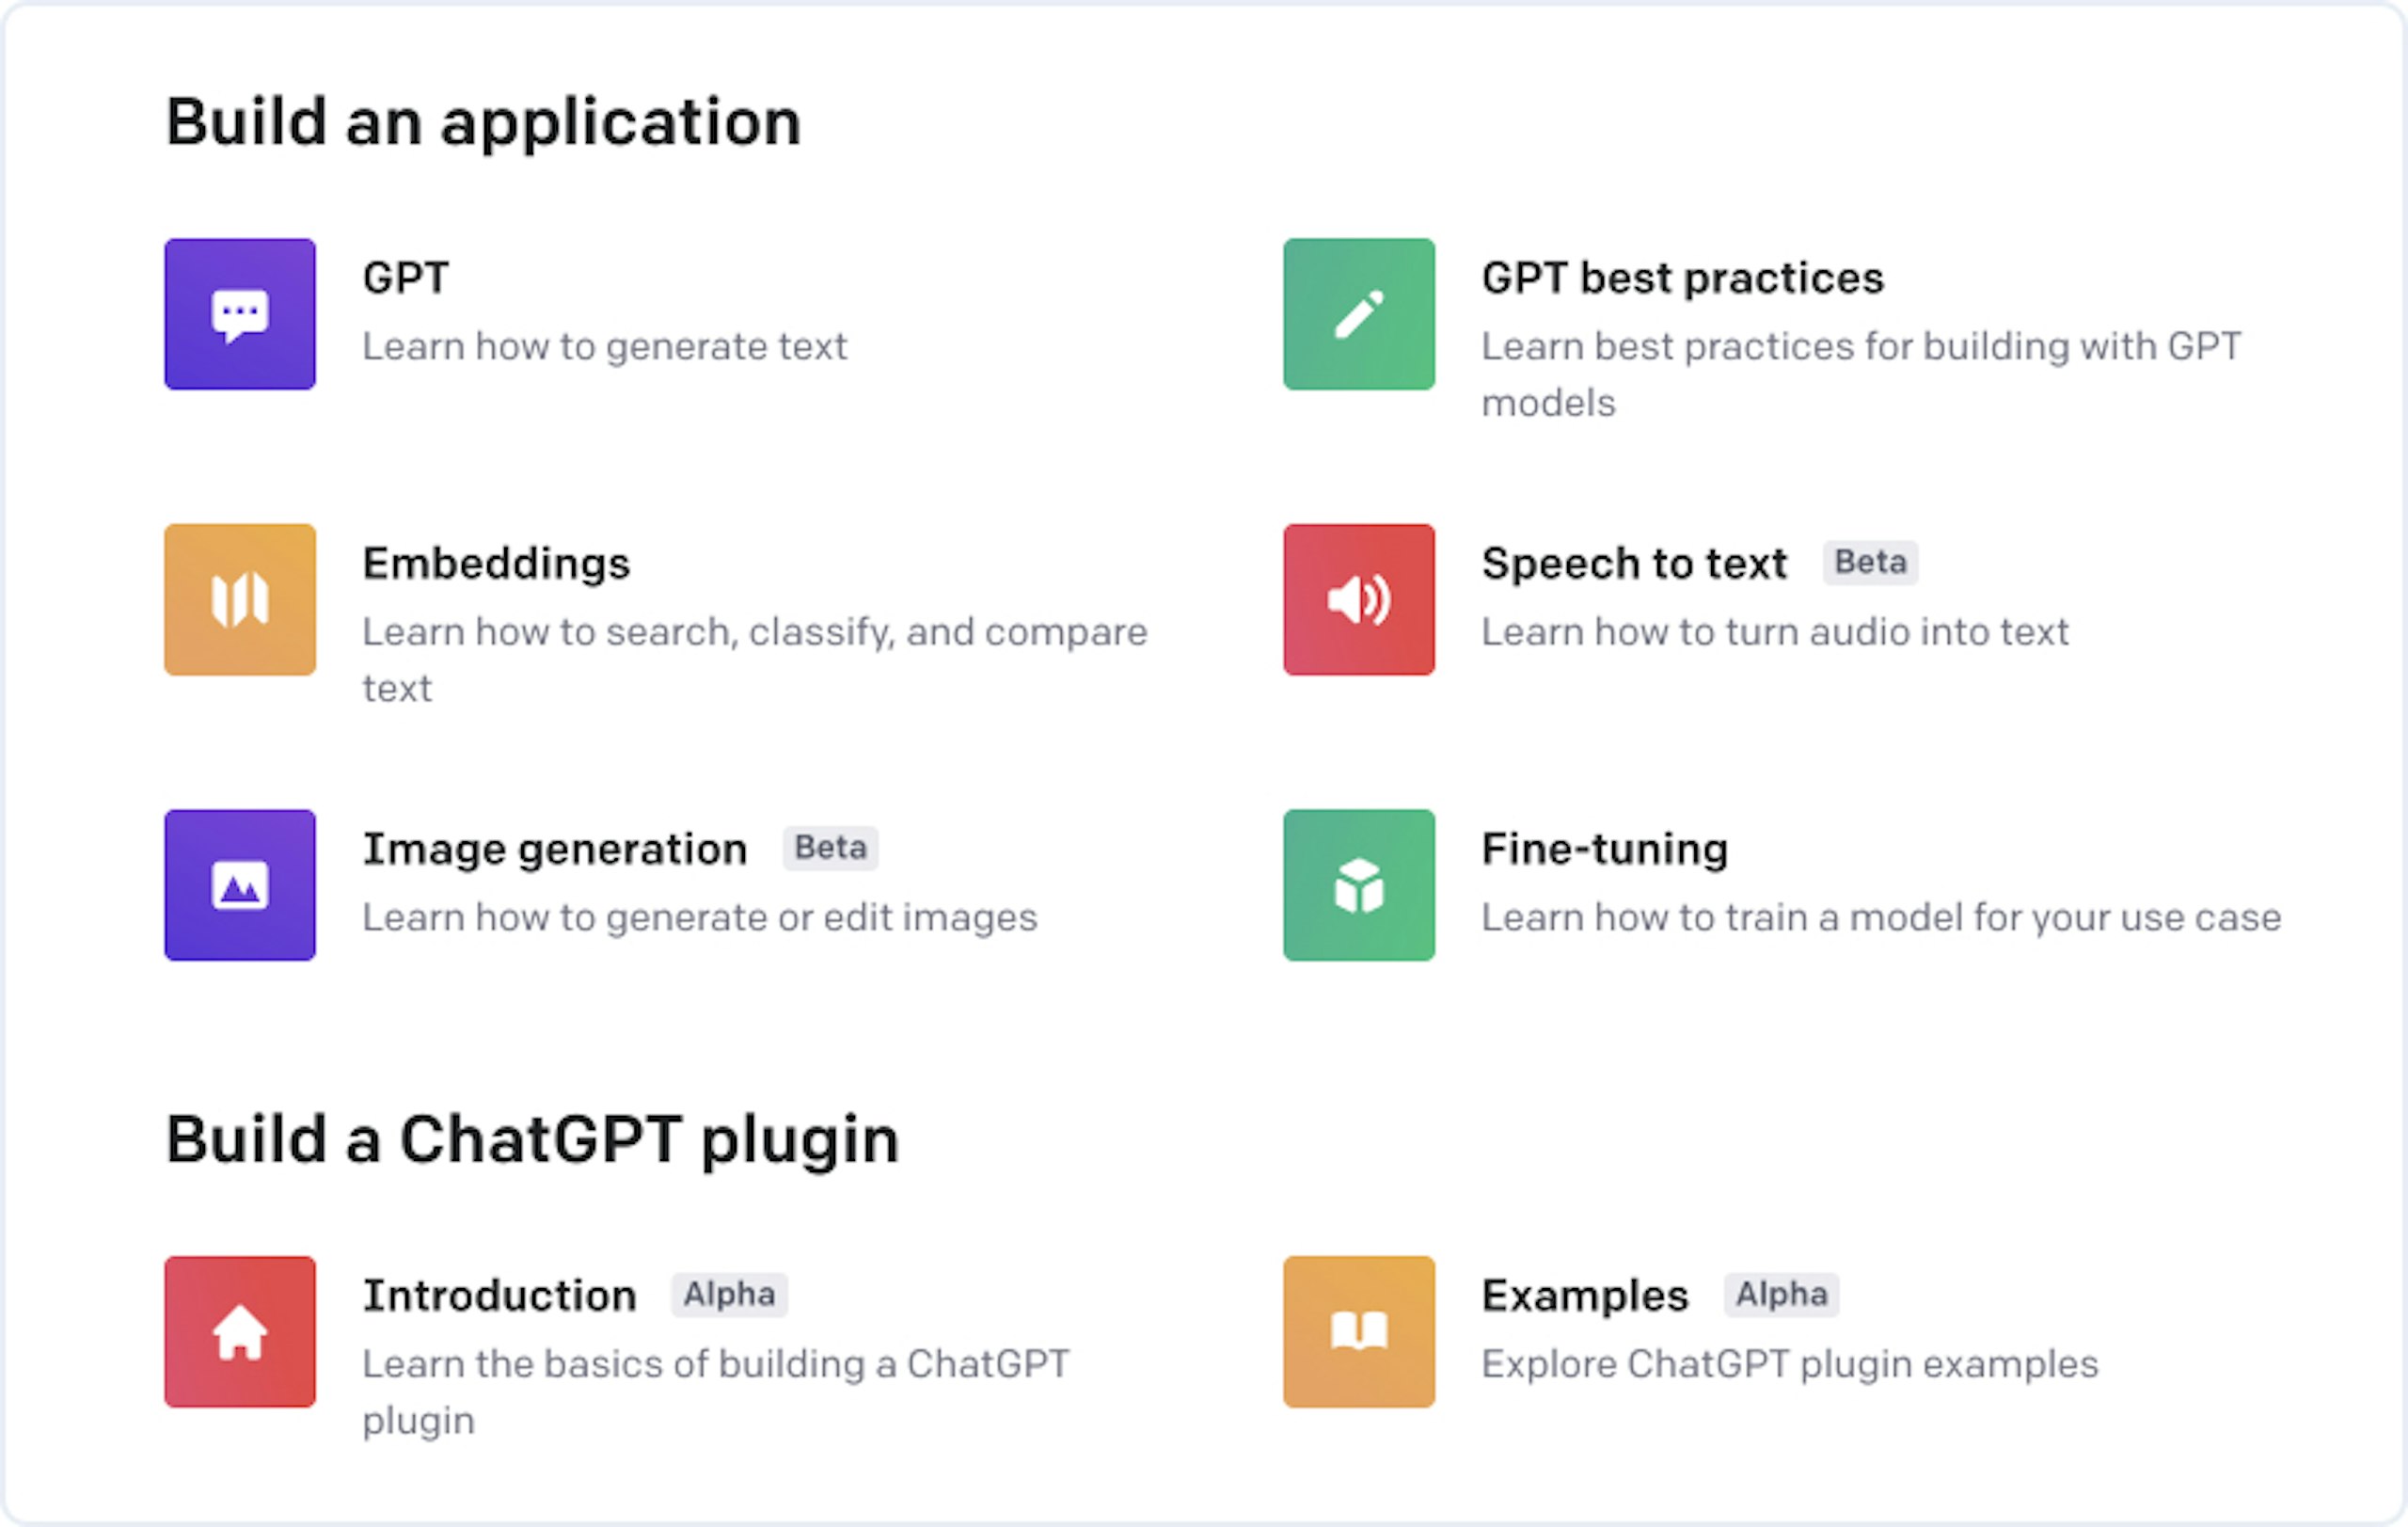Click the green pencil icon for best practices
Viewport: 2408px width, 1527px height.
(1358, 314)
